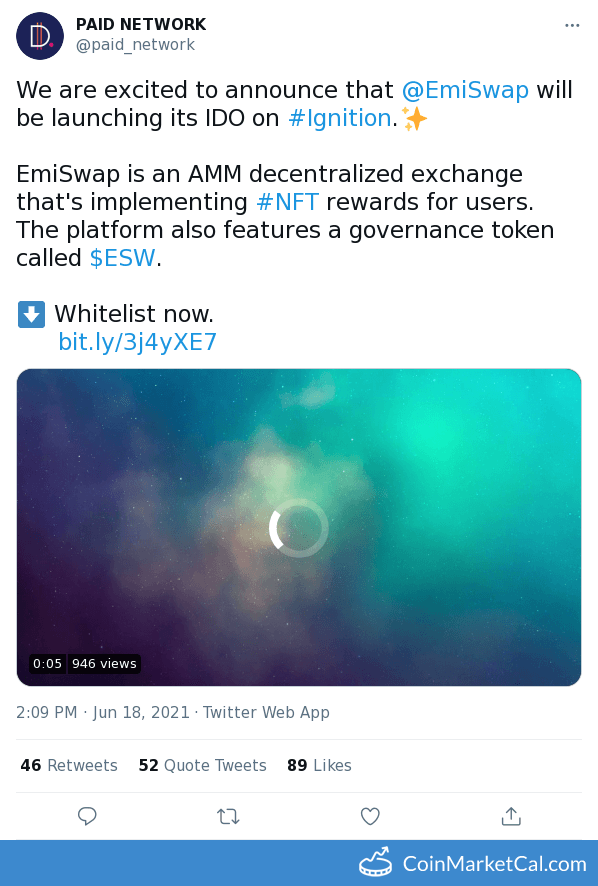Click the Twitter Web App source label
This screenshot has height=886, width=598.
click(x=266, y=712)
